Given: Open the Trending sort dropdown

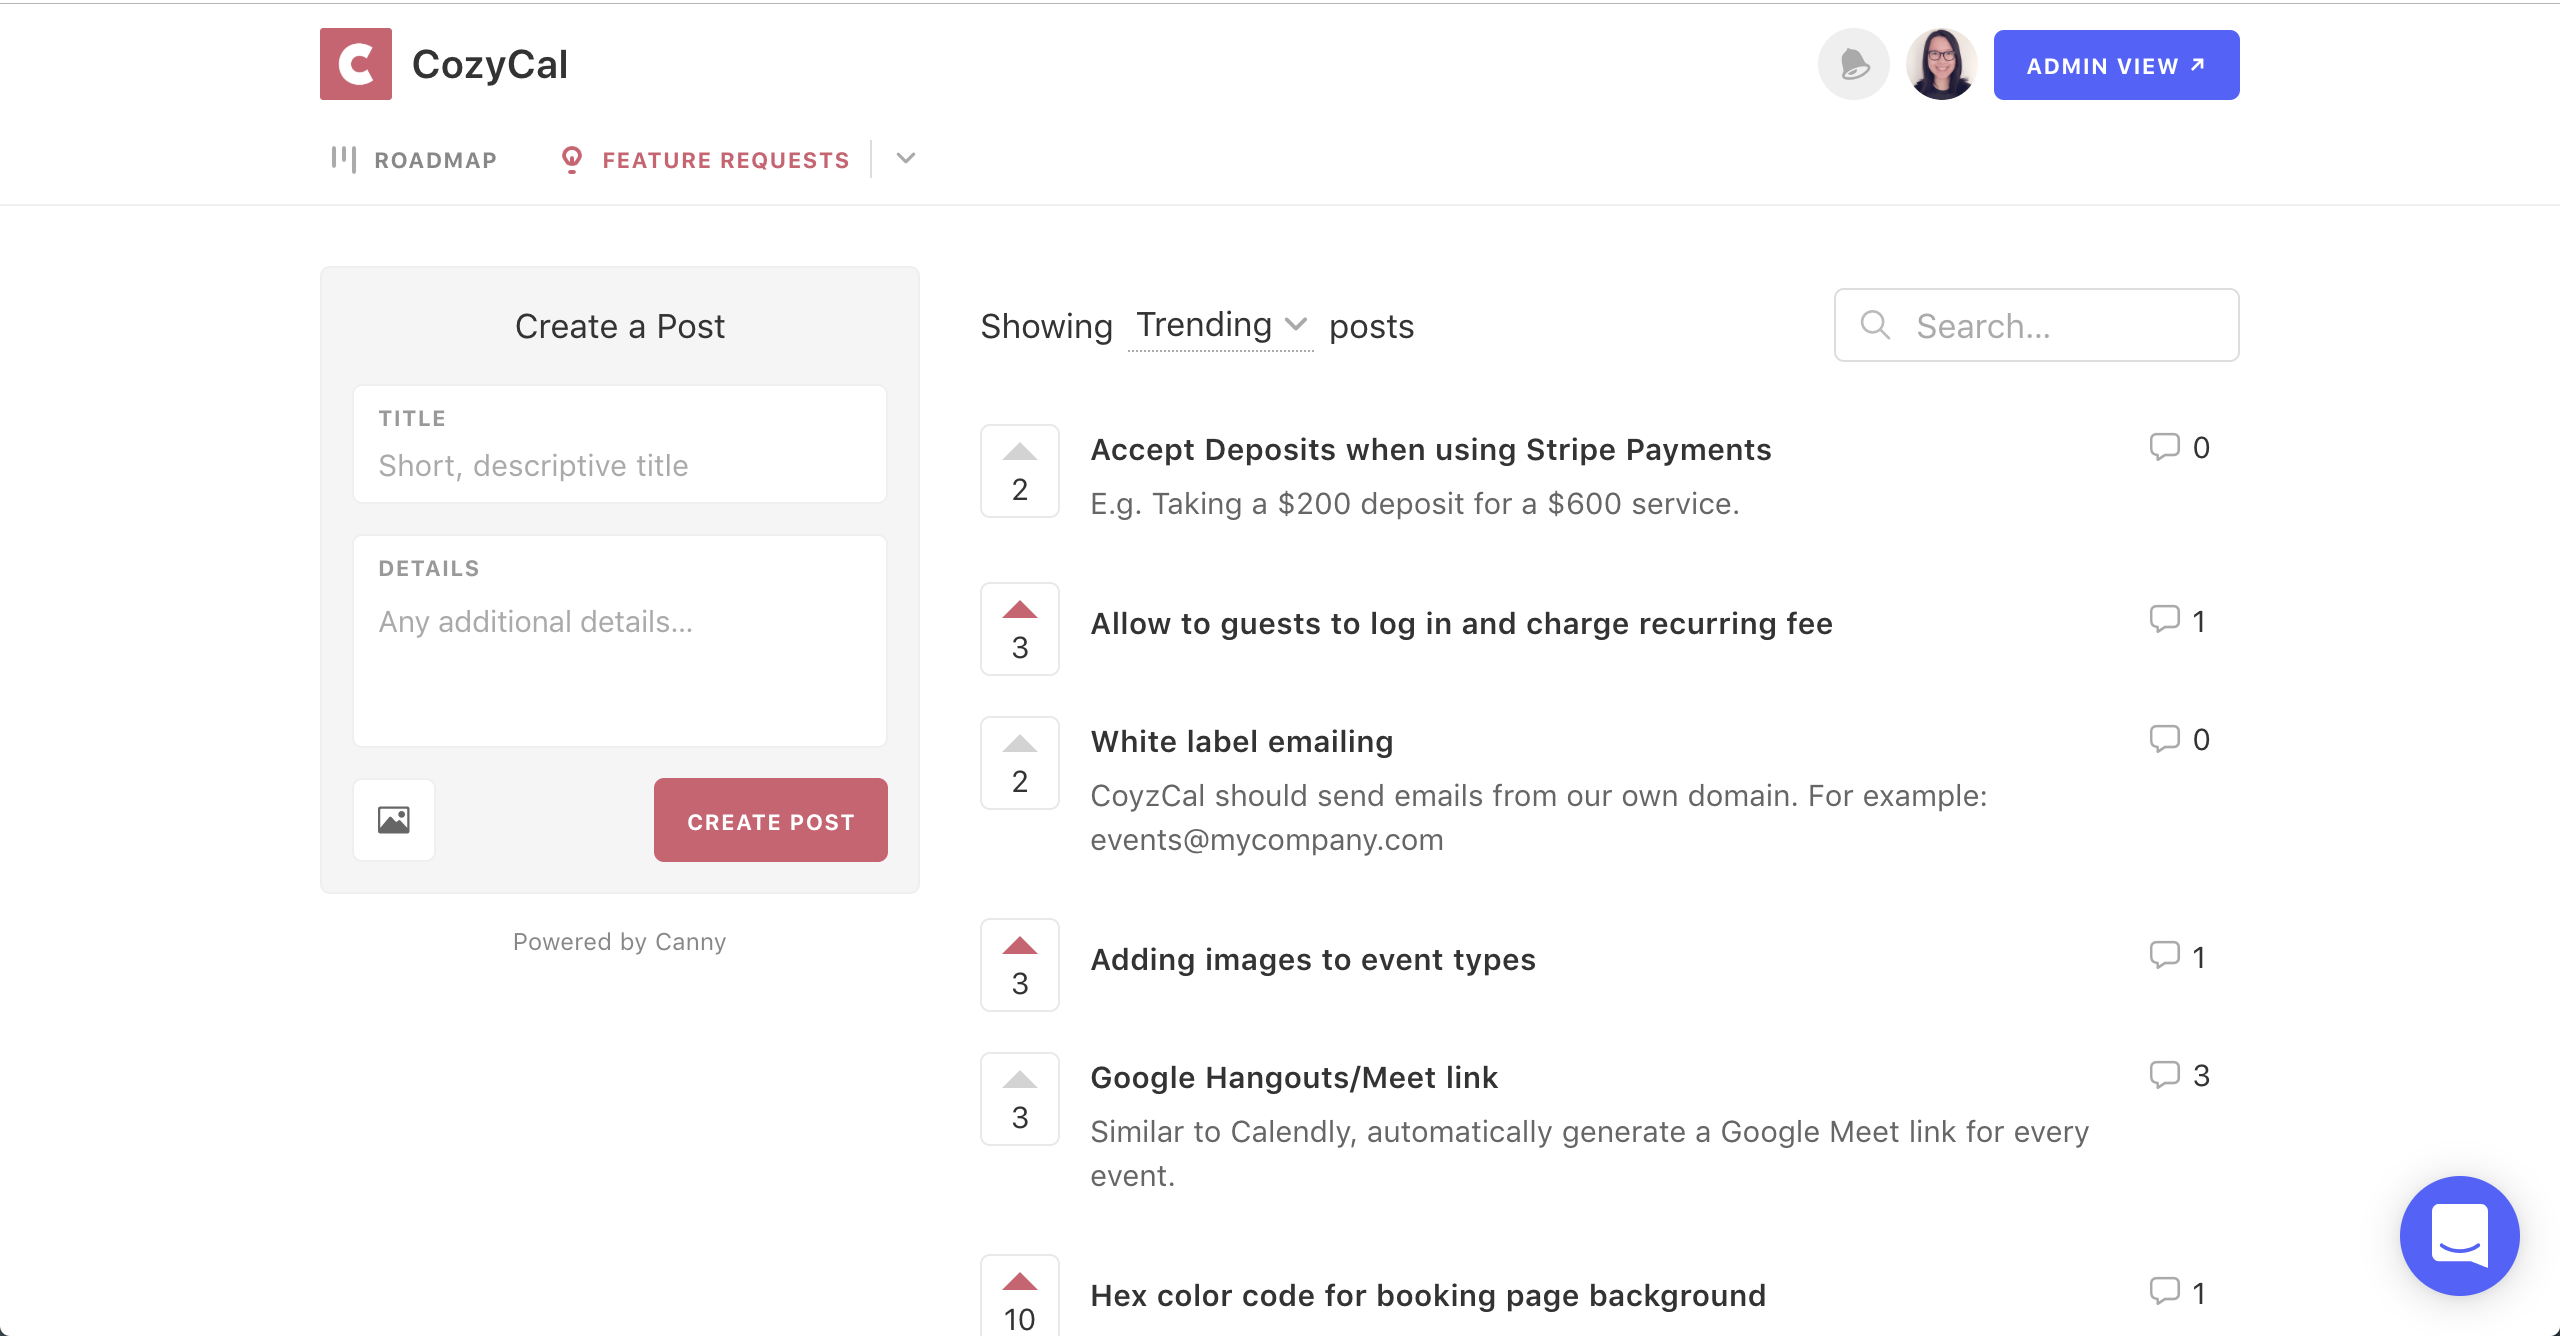Looking at the screenshot, I should (1220, 326).
